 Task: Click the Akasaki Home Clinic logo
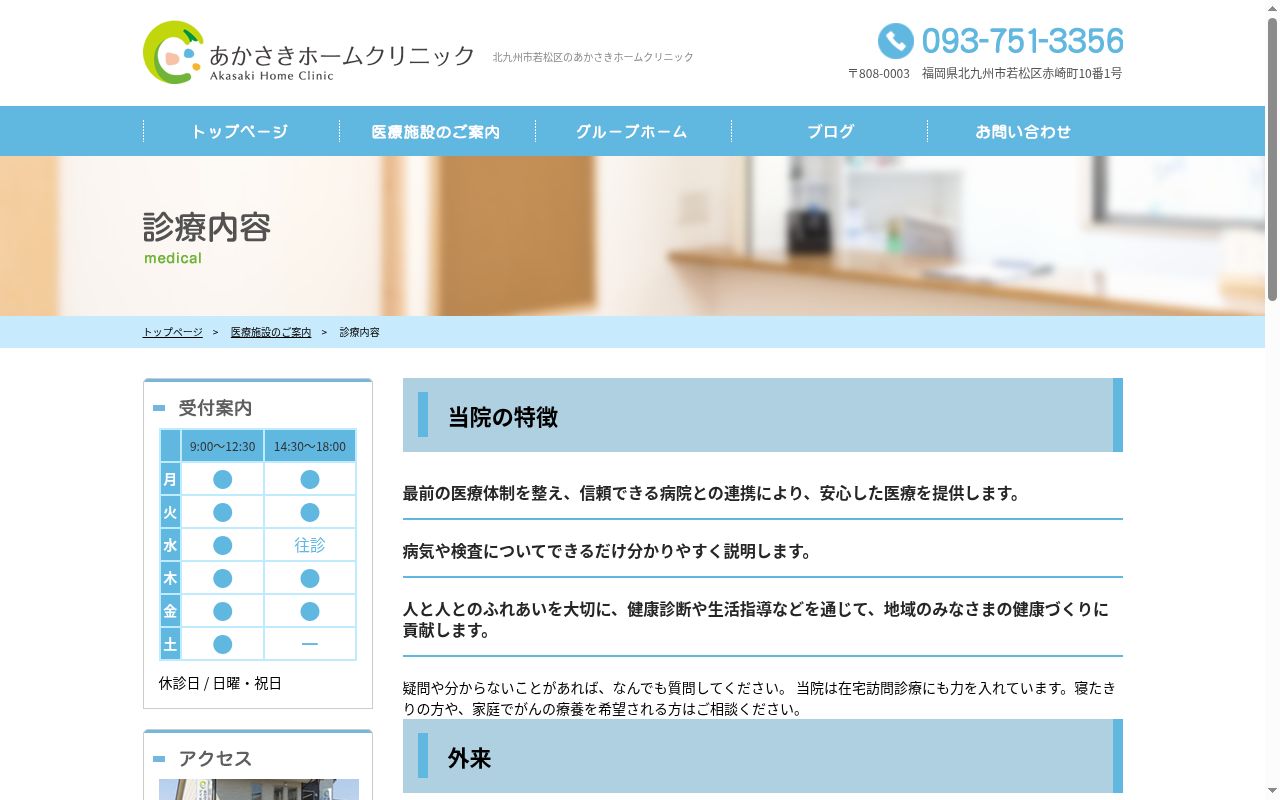pyautogui.click(x=309, y=52)
